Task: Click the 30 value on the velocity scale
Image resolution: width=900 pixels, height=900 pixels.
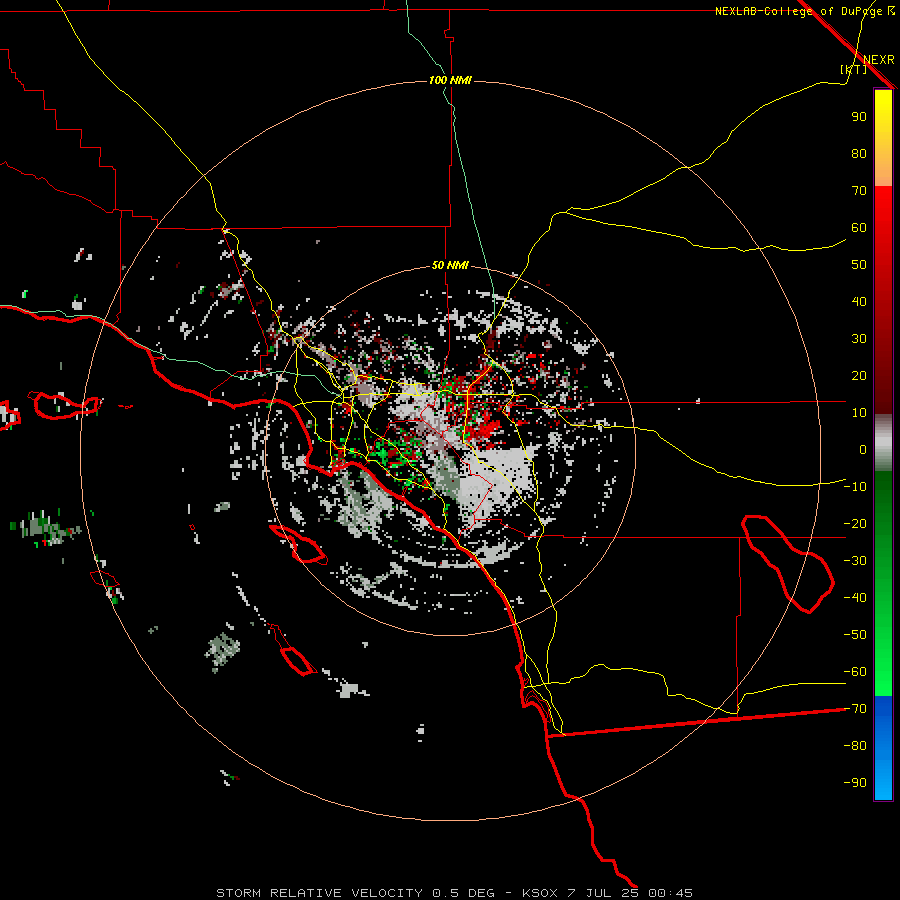Action: tap(859, 339)
